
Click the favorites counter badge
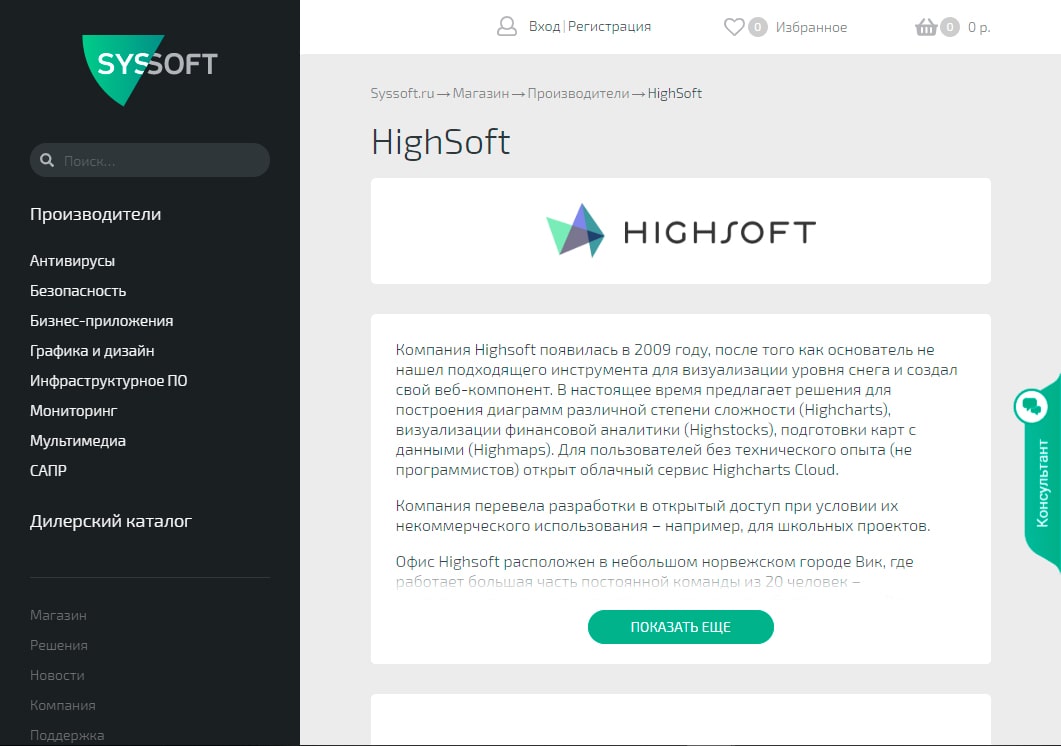[x=757, y=27]
